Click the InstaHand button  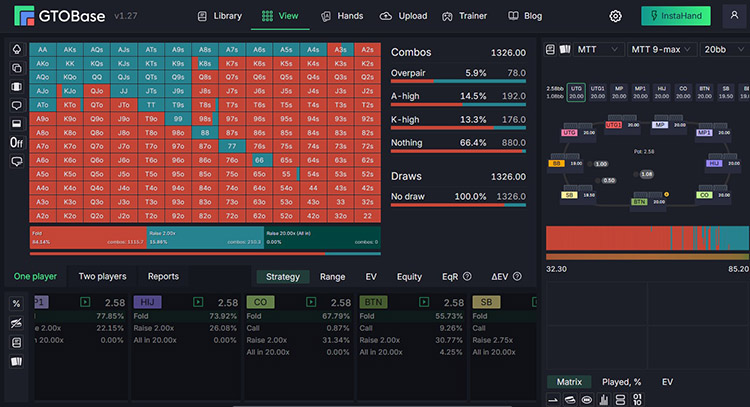point(676,16)
